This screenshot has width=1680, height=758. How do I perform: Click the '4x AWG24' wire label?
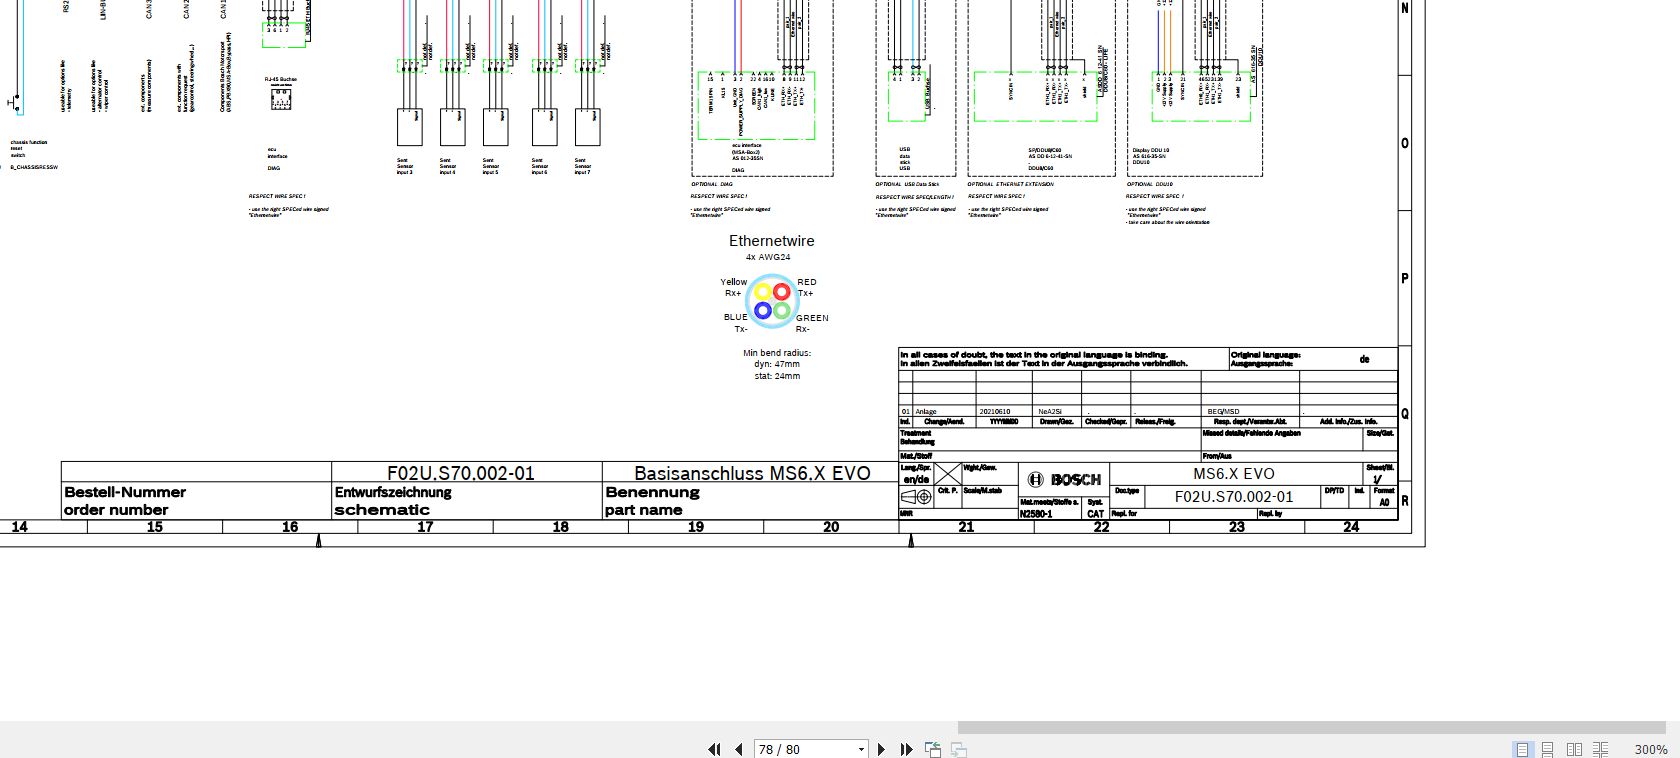pos(768,257)
